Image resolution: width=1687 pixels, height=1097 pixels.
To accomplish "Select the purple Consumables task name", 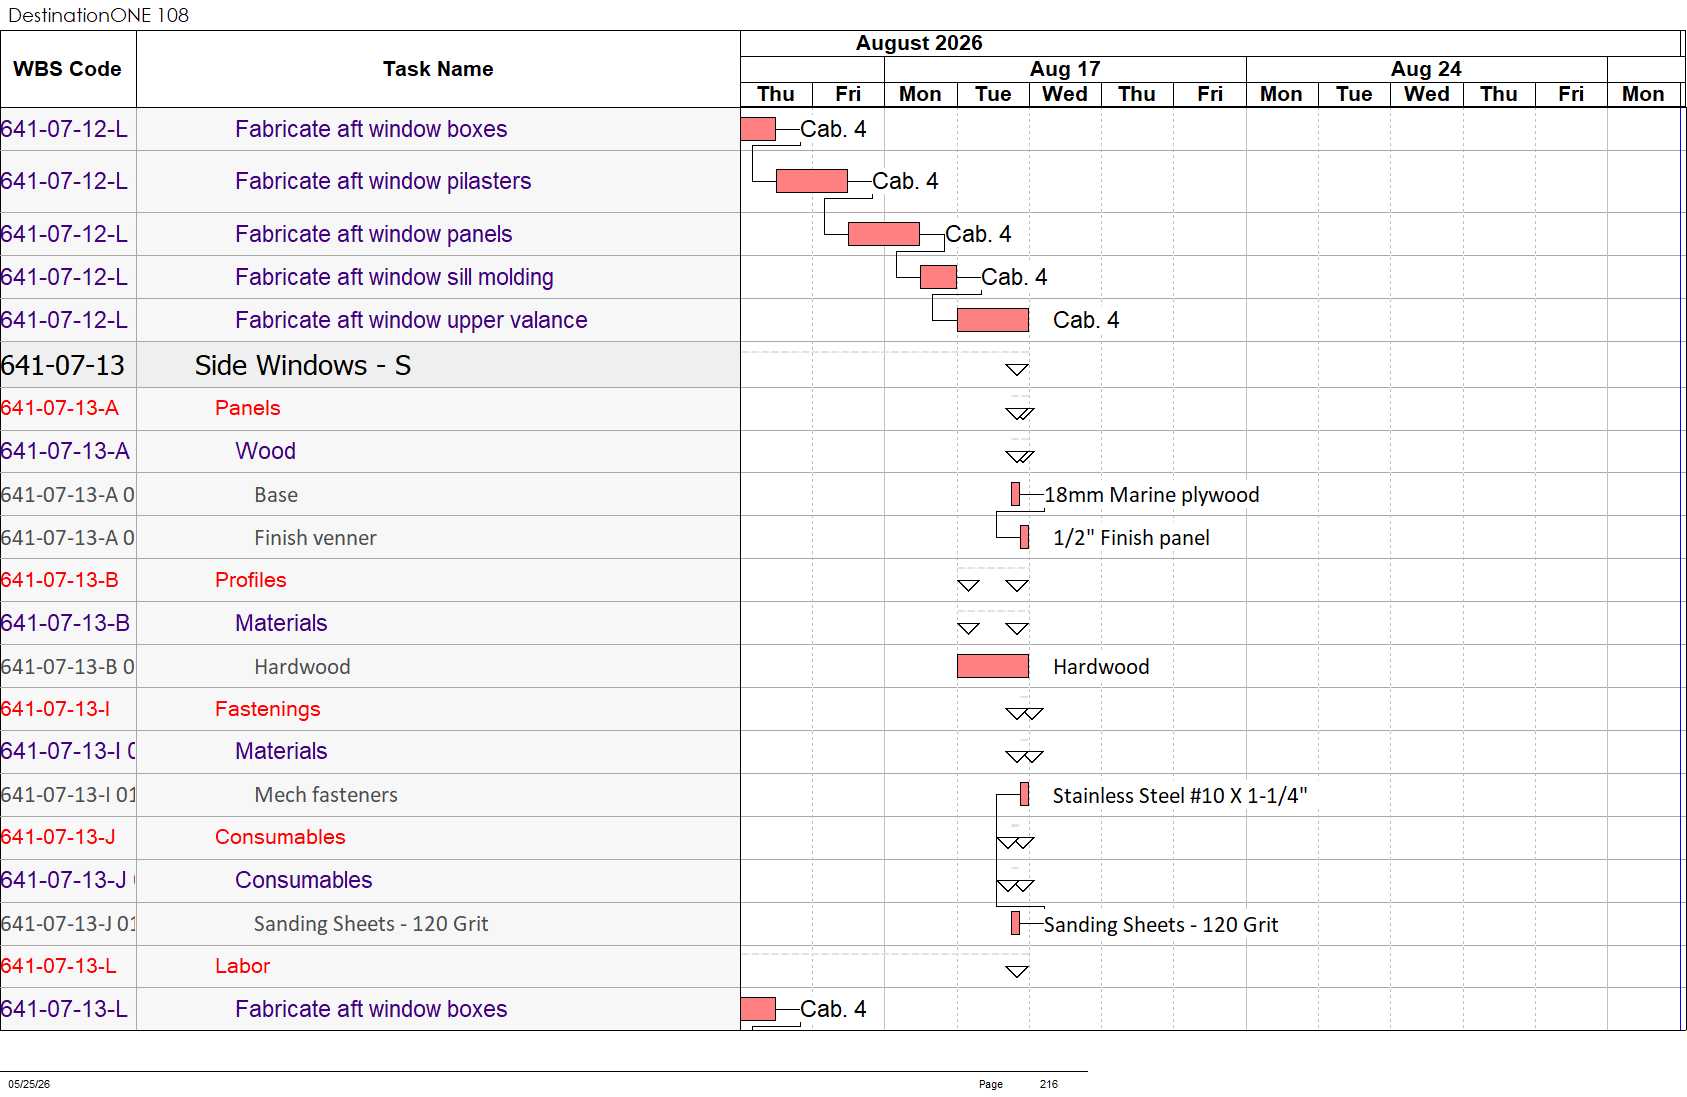I will 303,880.
